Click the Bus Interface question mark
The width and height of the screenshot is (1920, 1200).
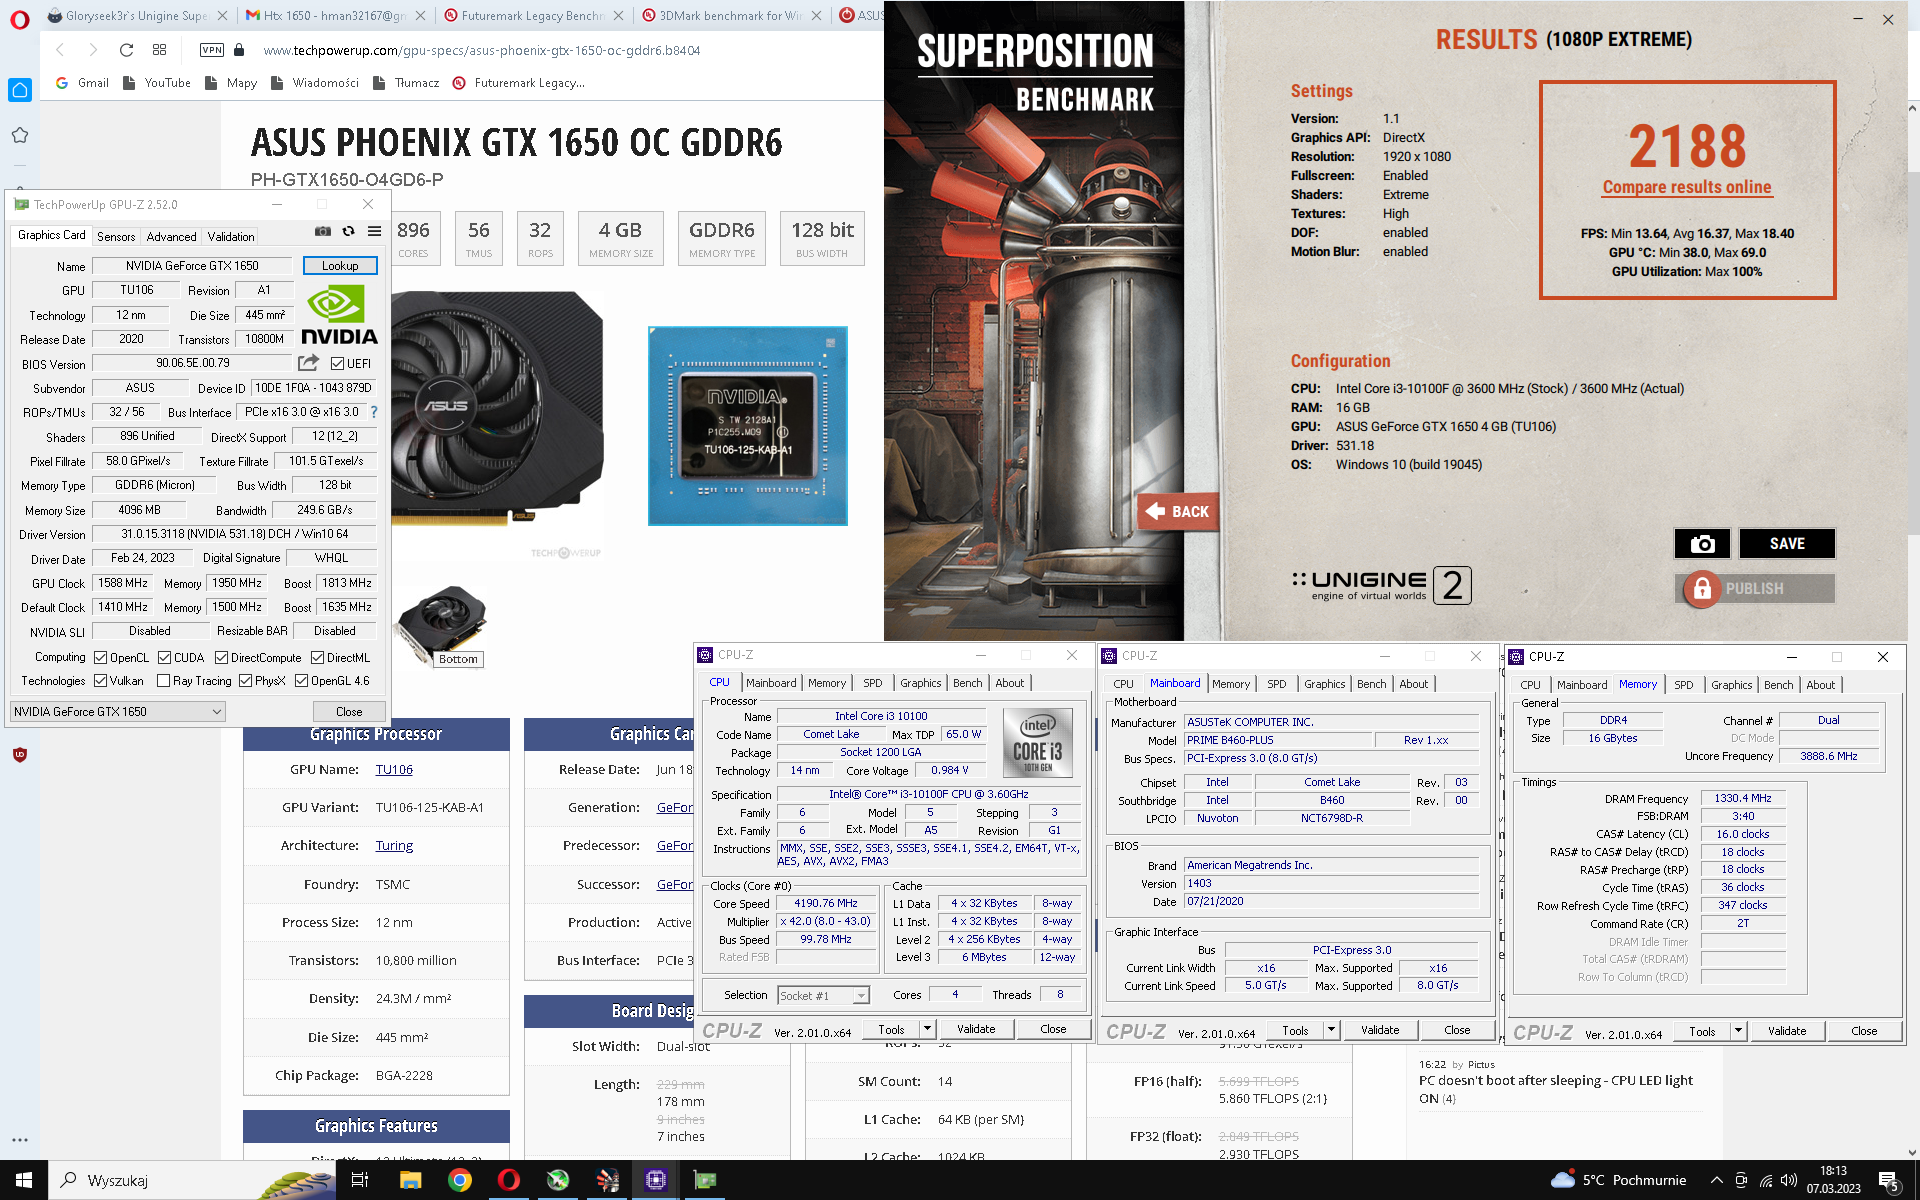point(374,412)
